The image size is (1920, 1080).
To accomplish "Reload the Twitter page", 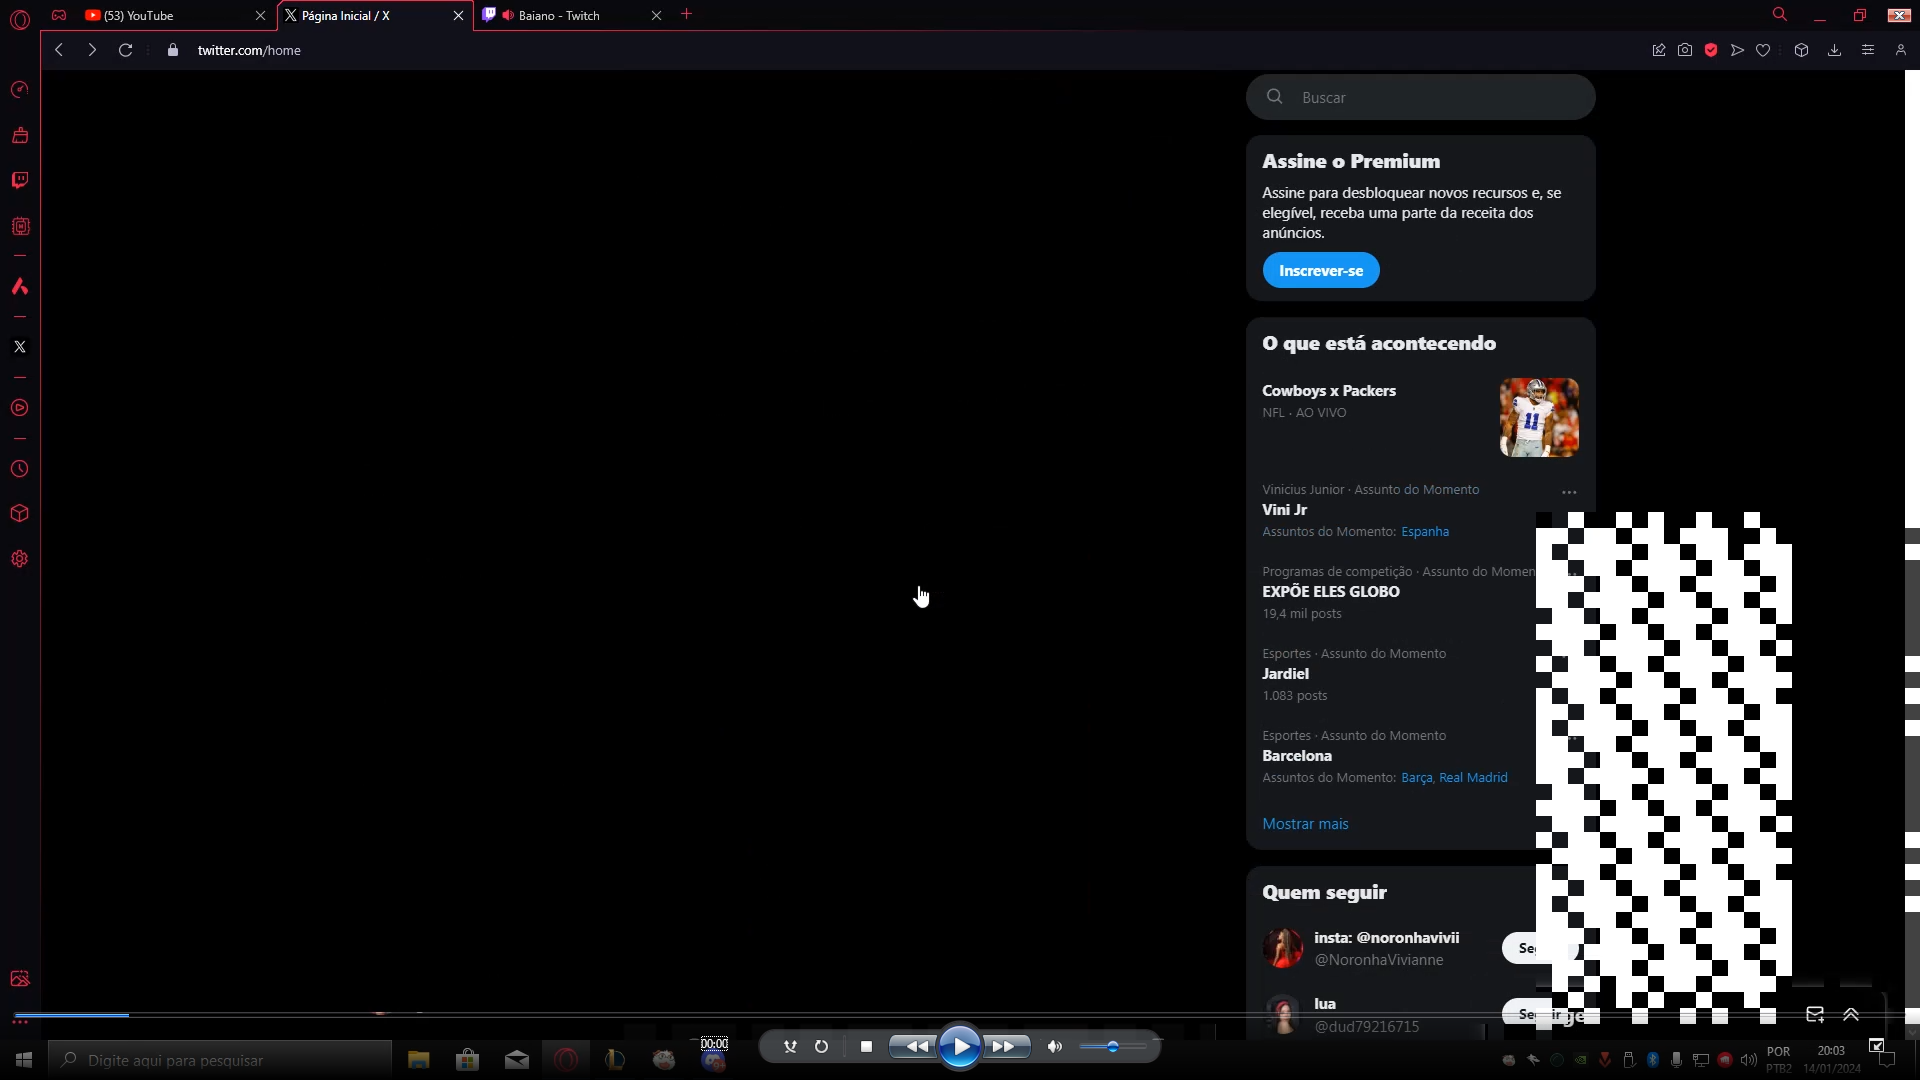I will point(125,50).
